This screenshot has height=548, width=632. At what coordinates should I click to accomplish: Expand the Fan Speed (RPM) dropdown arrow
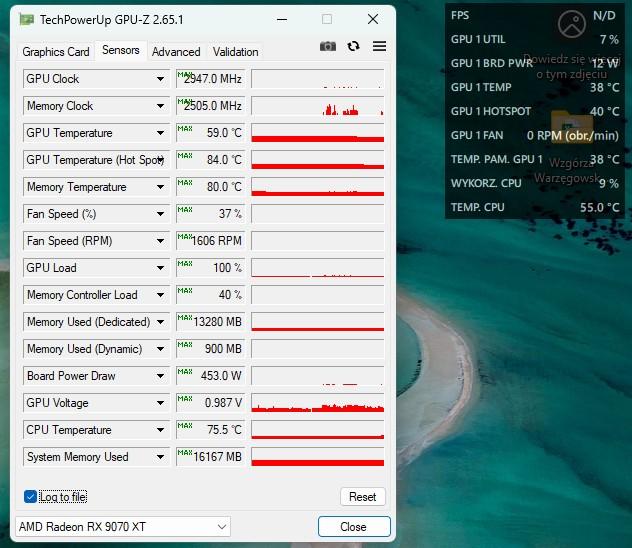pyautogui.click(x=160, y=241)
